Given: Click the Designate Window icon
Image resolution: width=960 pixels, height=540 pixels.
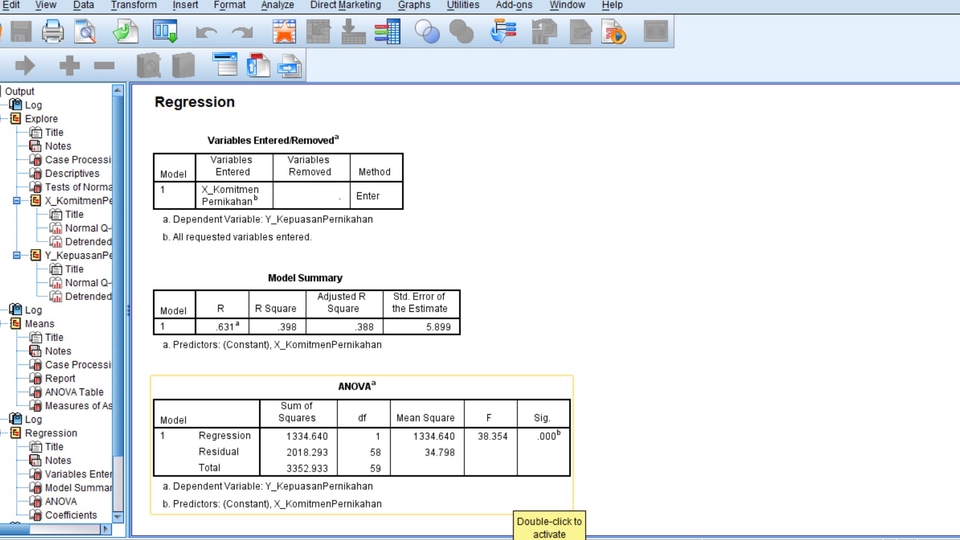Looking at the screenshot, I should [x=503, y=32].
